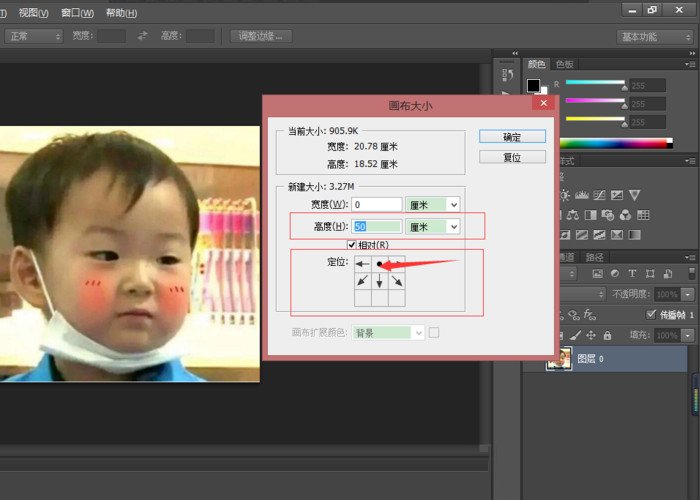
Task: Add a Brightness/Contrast adjustment (sun icon)
Action: click(565, 195)
